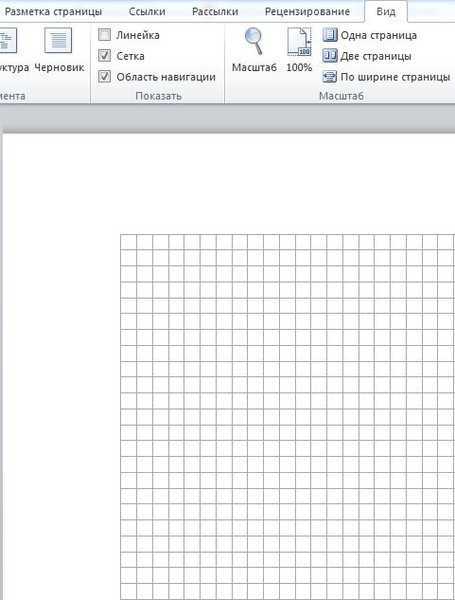Set zoom with the 100% page icon
Screen dimensions: 455x600
point(299,41)
